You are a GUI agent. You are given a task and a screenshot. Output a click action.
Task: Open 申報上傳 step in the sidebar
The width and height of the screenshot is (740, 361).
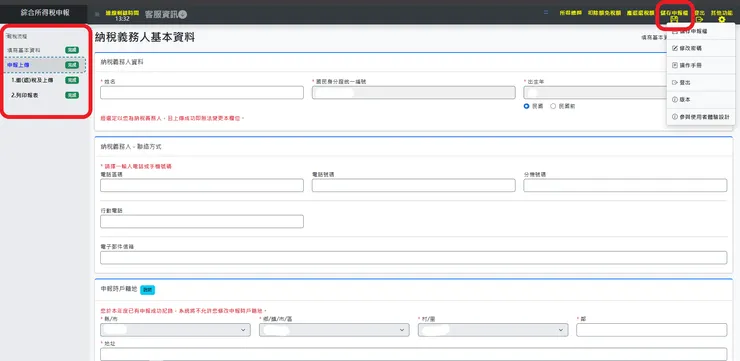pos(45,65)
